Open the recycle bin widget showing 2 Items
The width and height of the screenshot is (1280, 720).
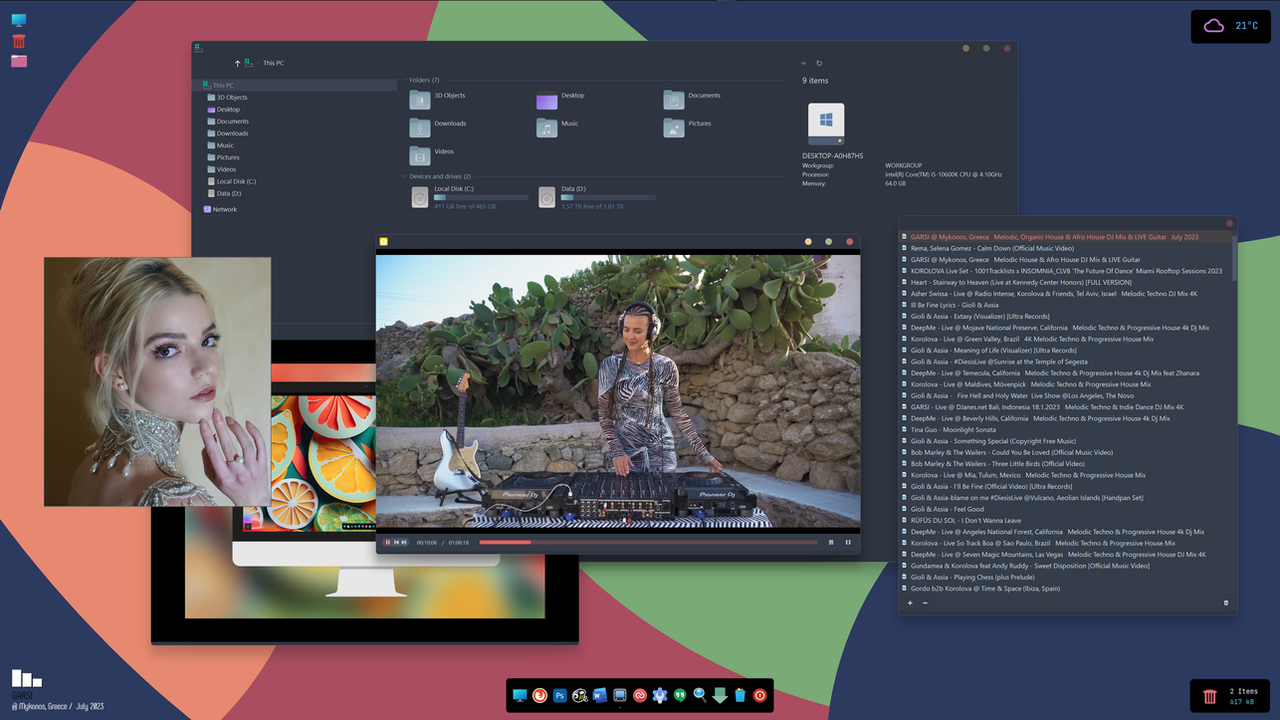pos(1230,696)
